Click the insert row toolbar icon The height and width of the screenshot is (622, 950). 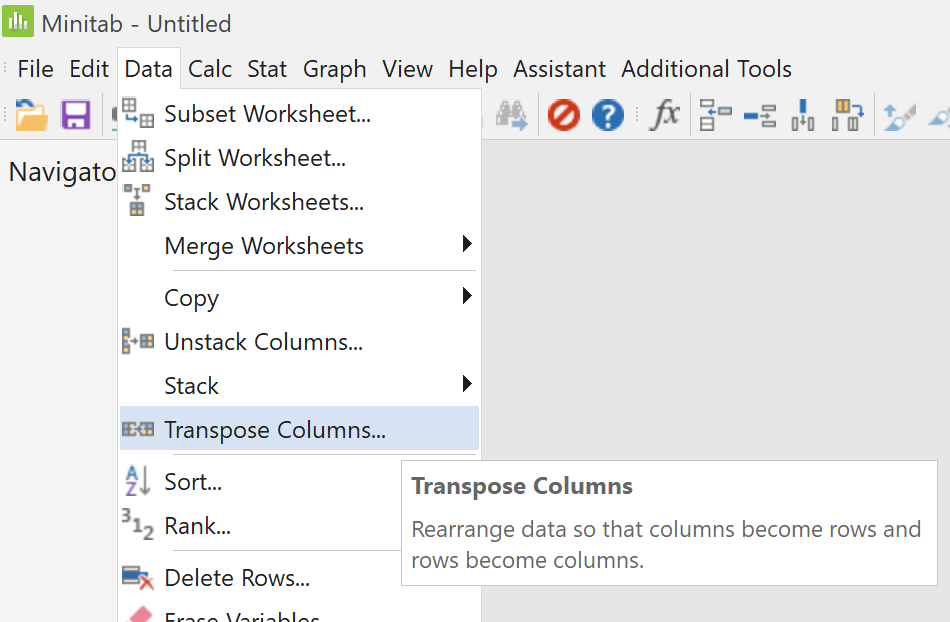pyautogui.click(x=760, y=115)
